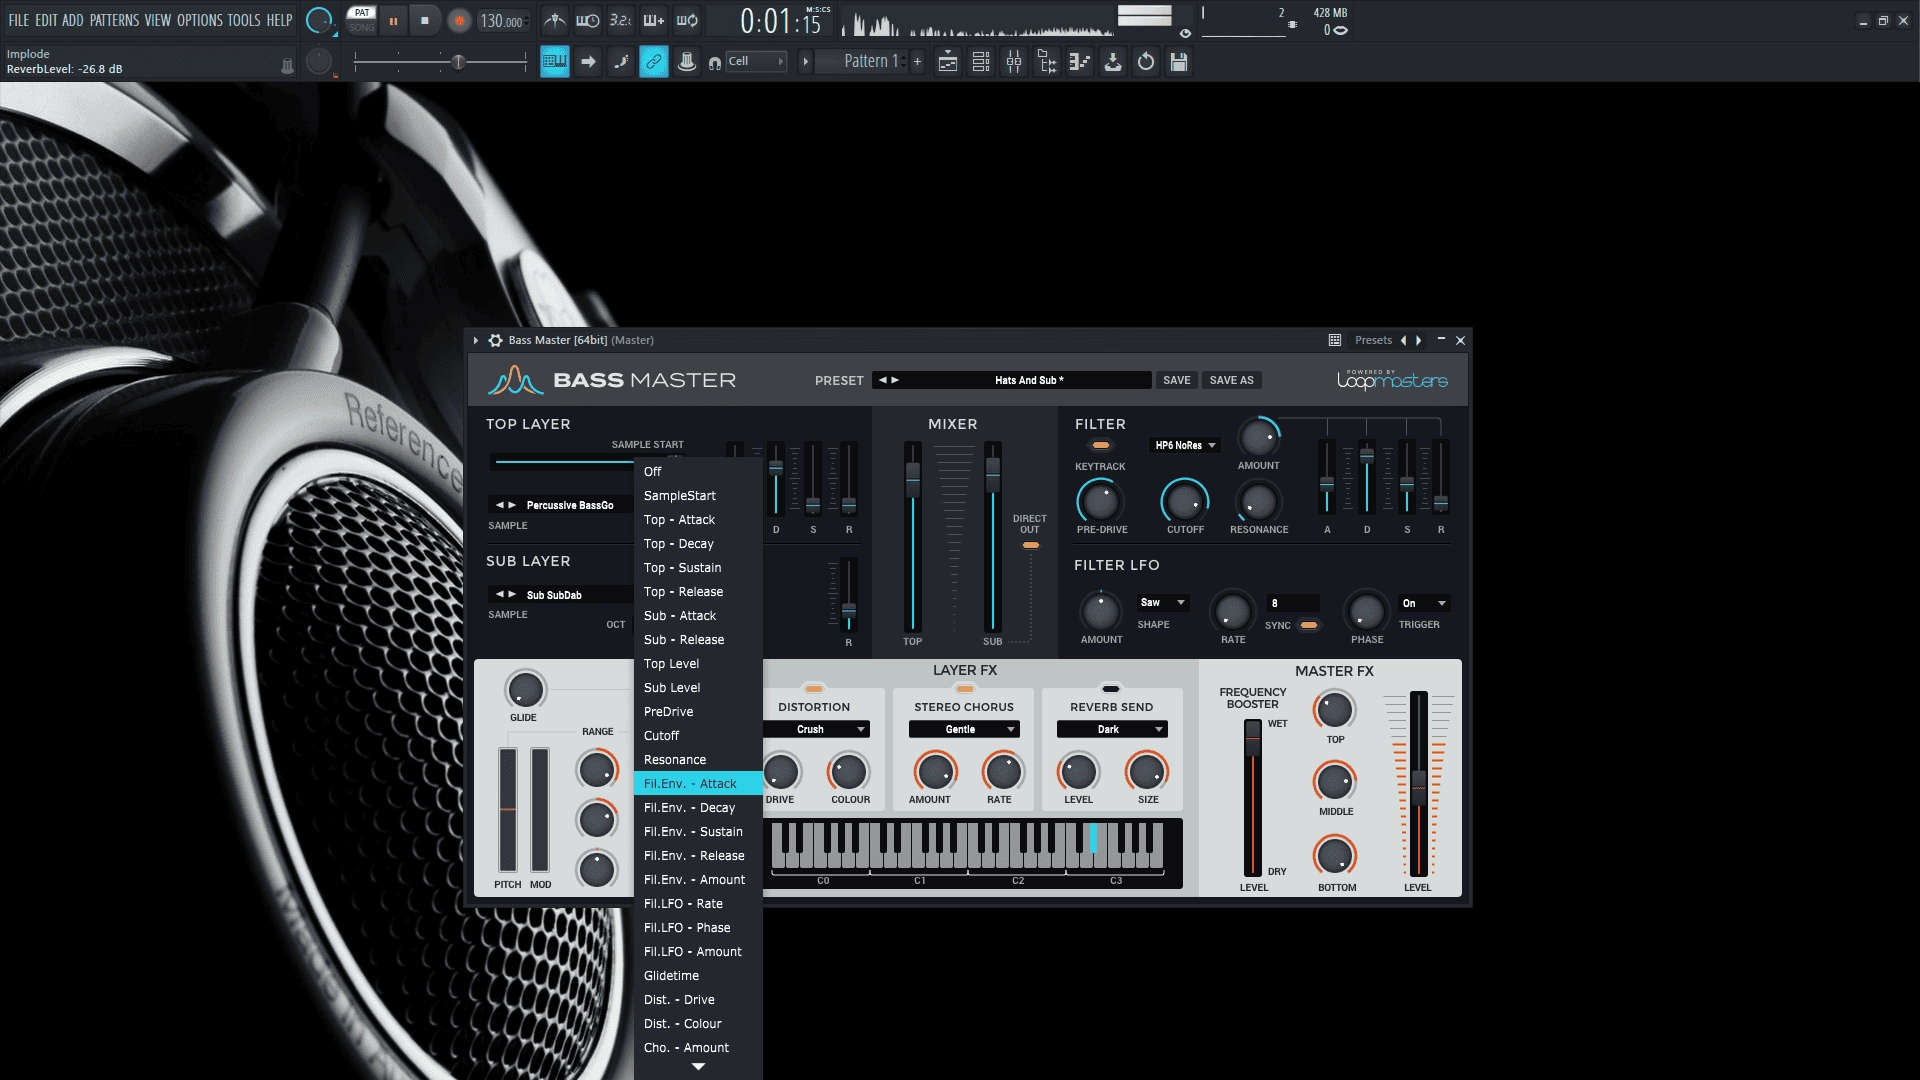Viewport: 1920px width, 1080px height.
Task: Open the Gentle chorus type dropdown
Action: pos(964,730)
